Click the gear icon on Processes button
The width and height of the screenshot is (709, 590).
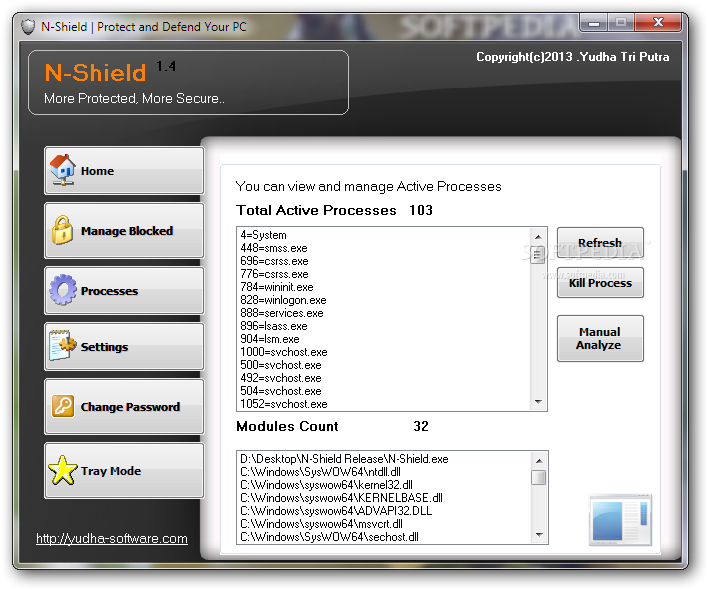click(x=63, y=290)
